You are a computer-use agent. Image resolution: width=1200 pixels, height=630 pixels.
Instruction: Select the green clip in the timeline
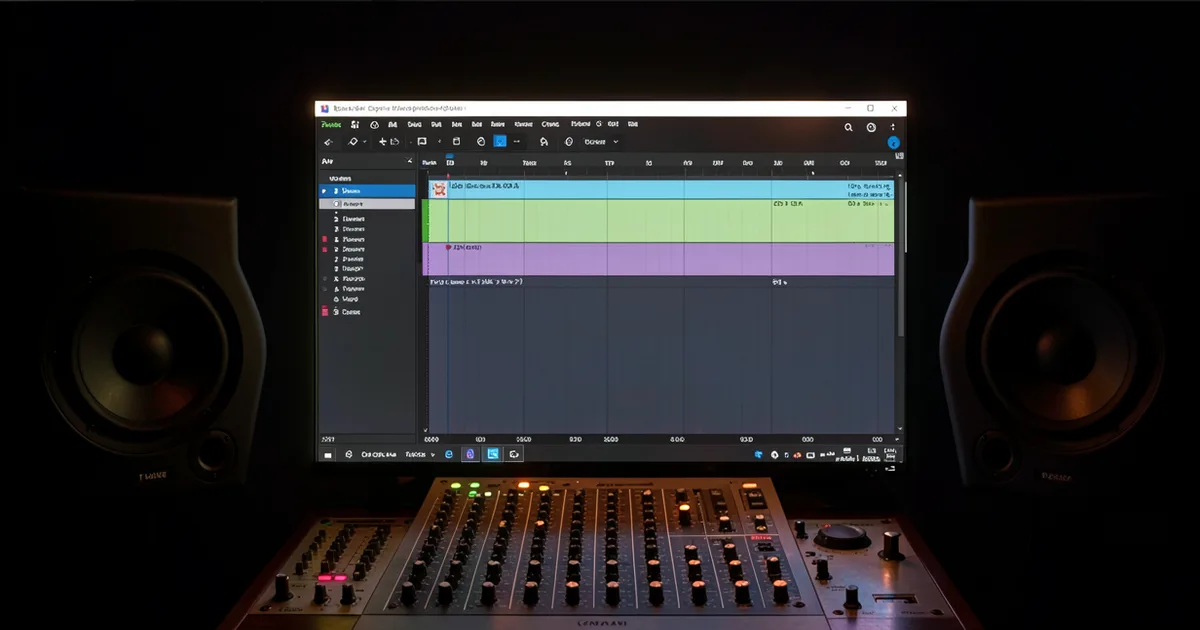click(x=660, y=221)
